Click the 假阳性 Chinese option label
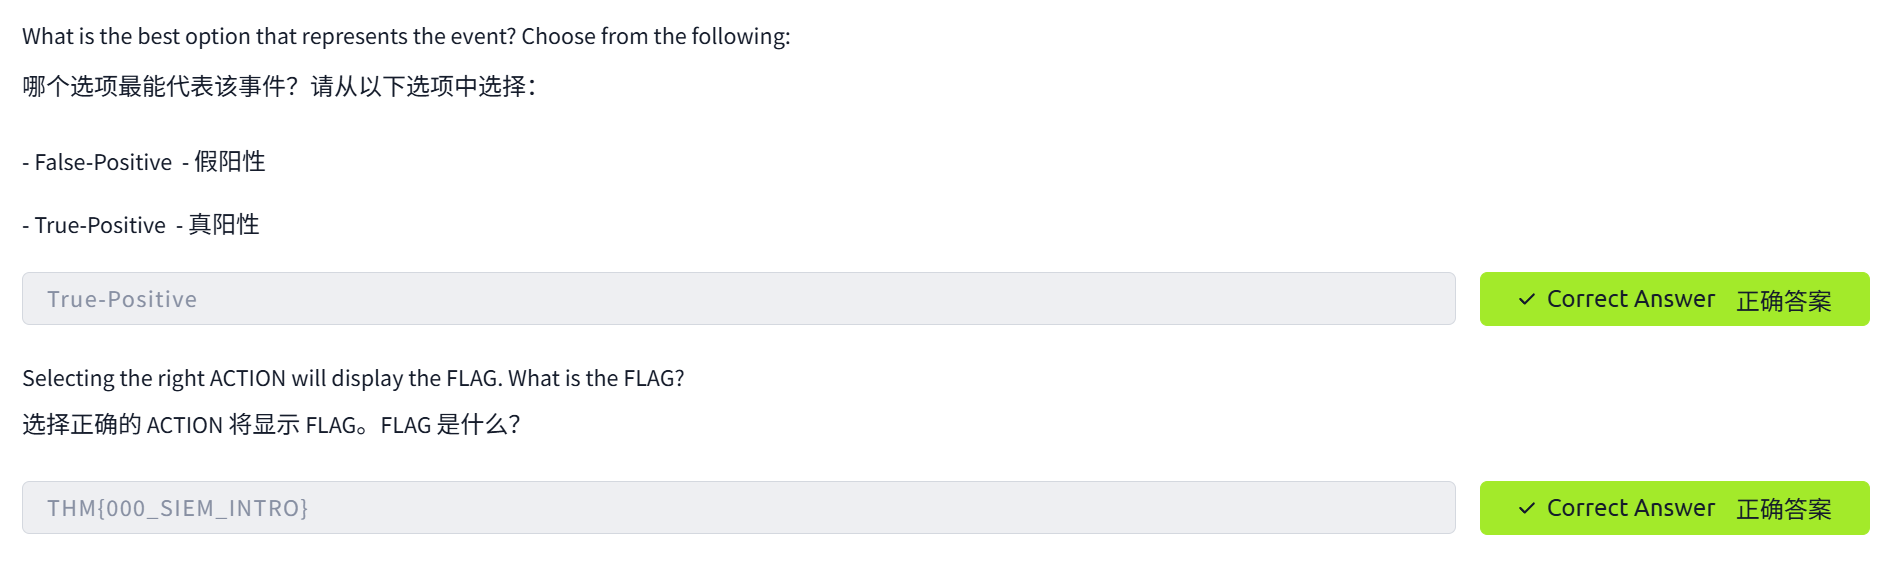 230,162
